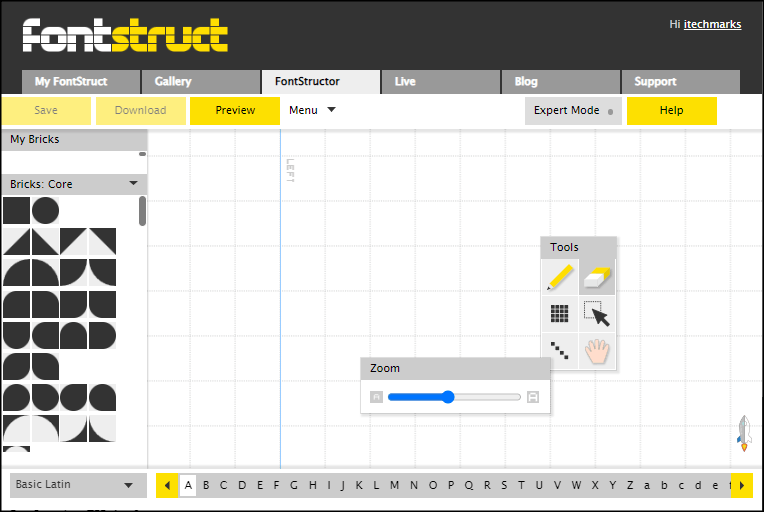Open the Live tab
The height and width of the screenshot is (512, 764).
pyautogui.click(x=440, y=82)
